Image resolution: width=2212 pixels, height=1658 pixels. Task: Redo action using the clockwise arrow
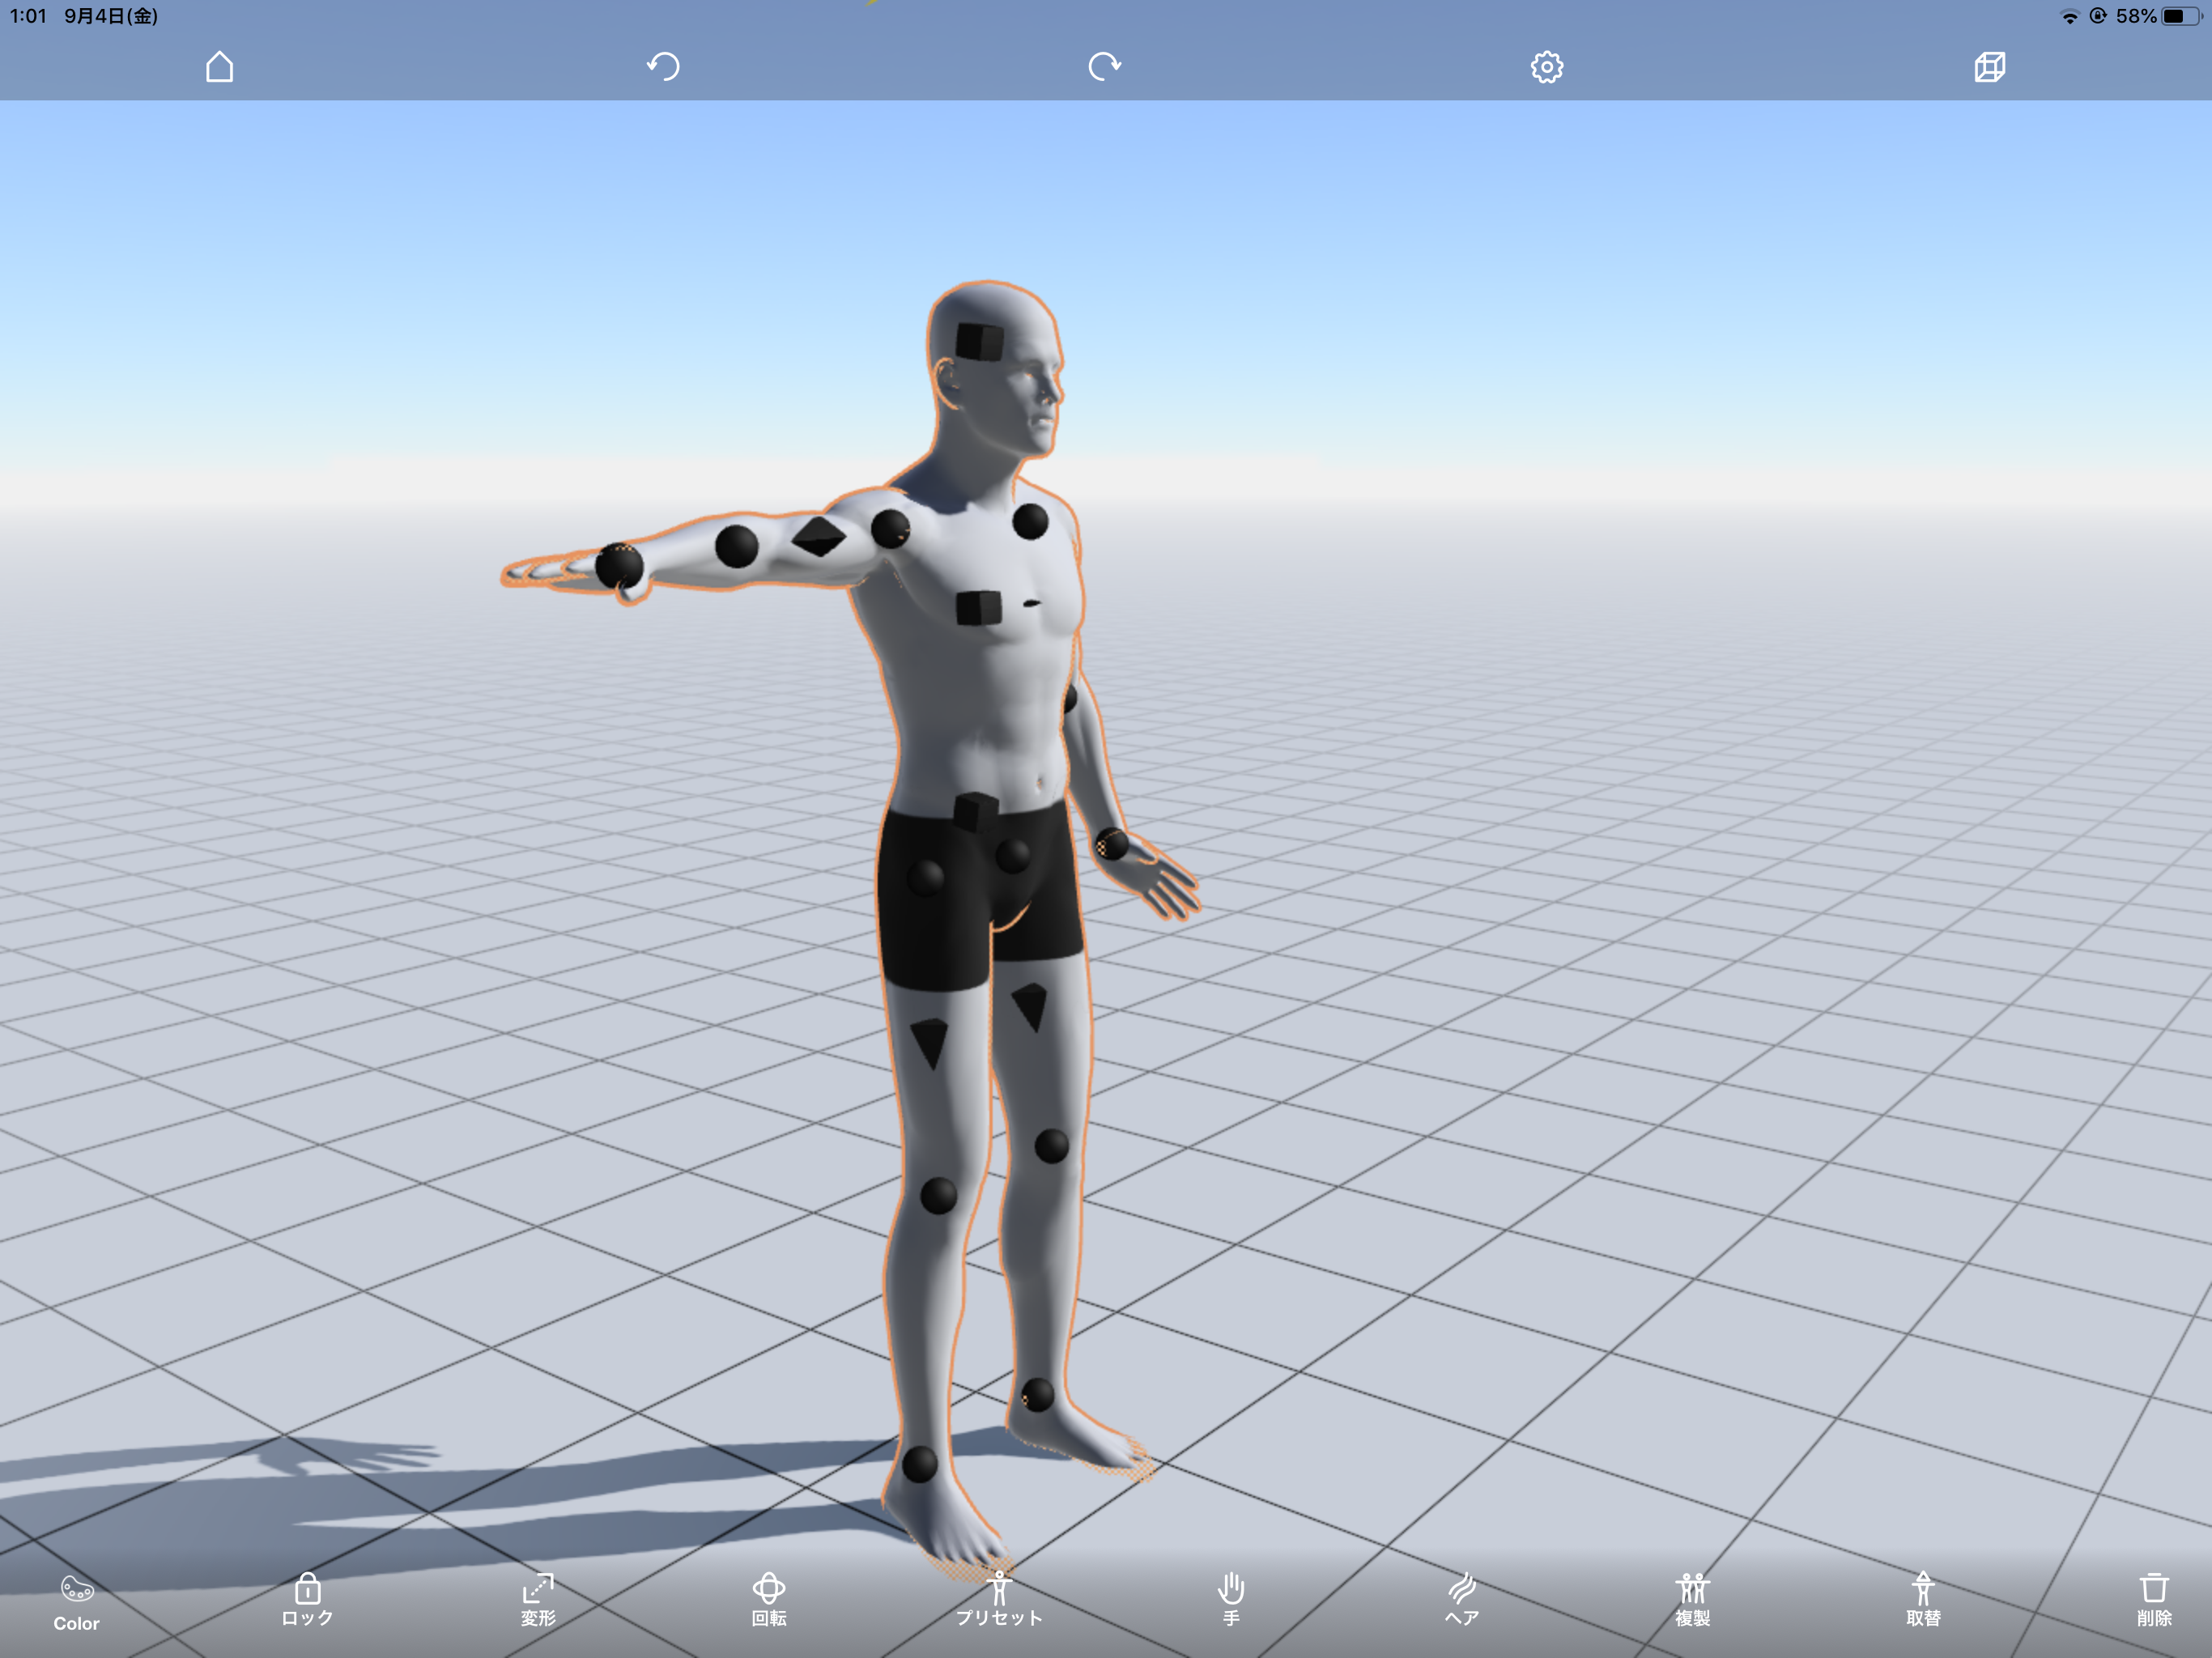1104,67
